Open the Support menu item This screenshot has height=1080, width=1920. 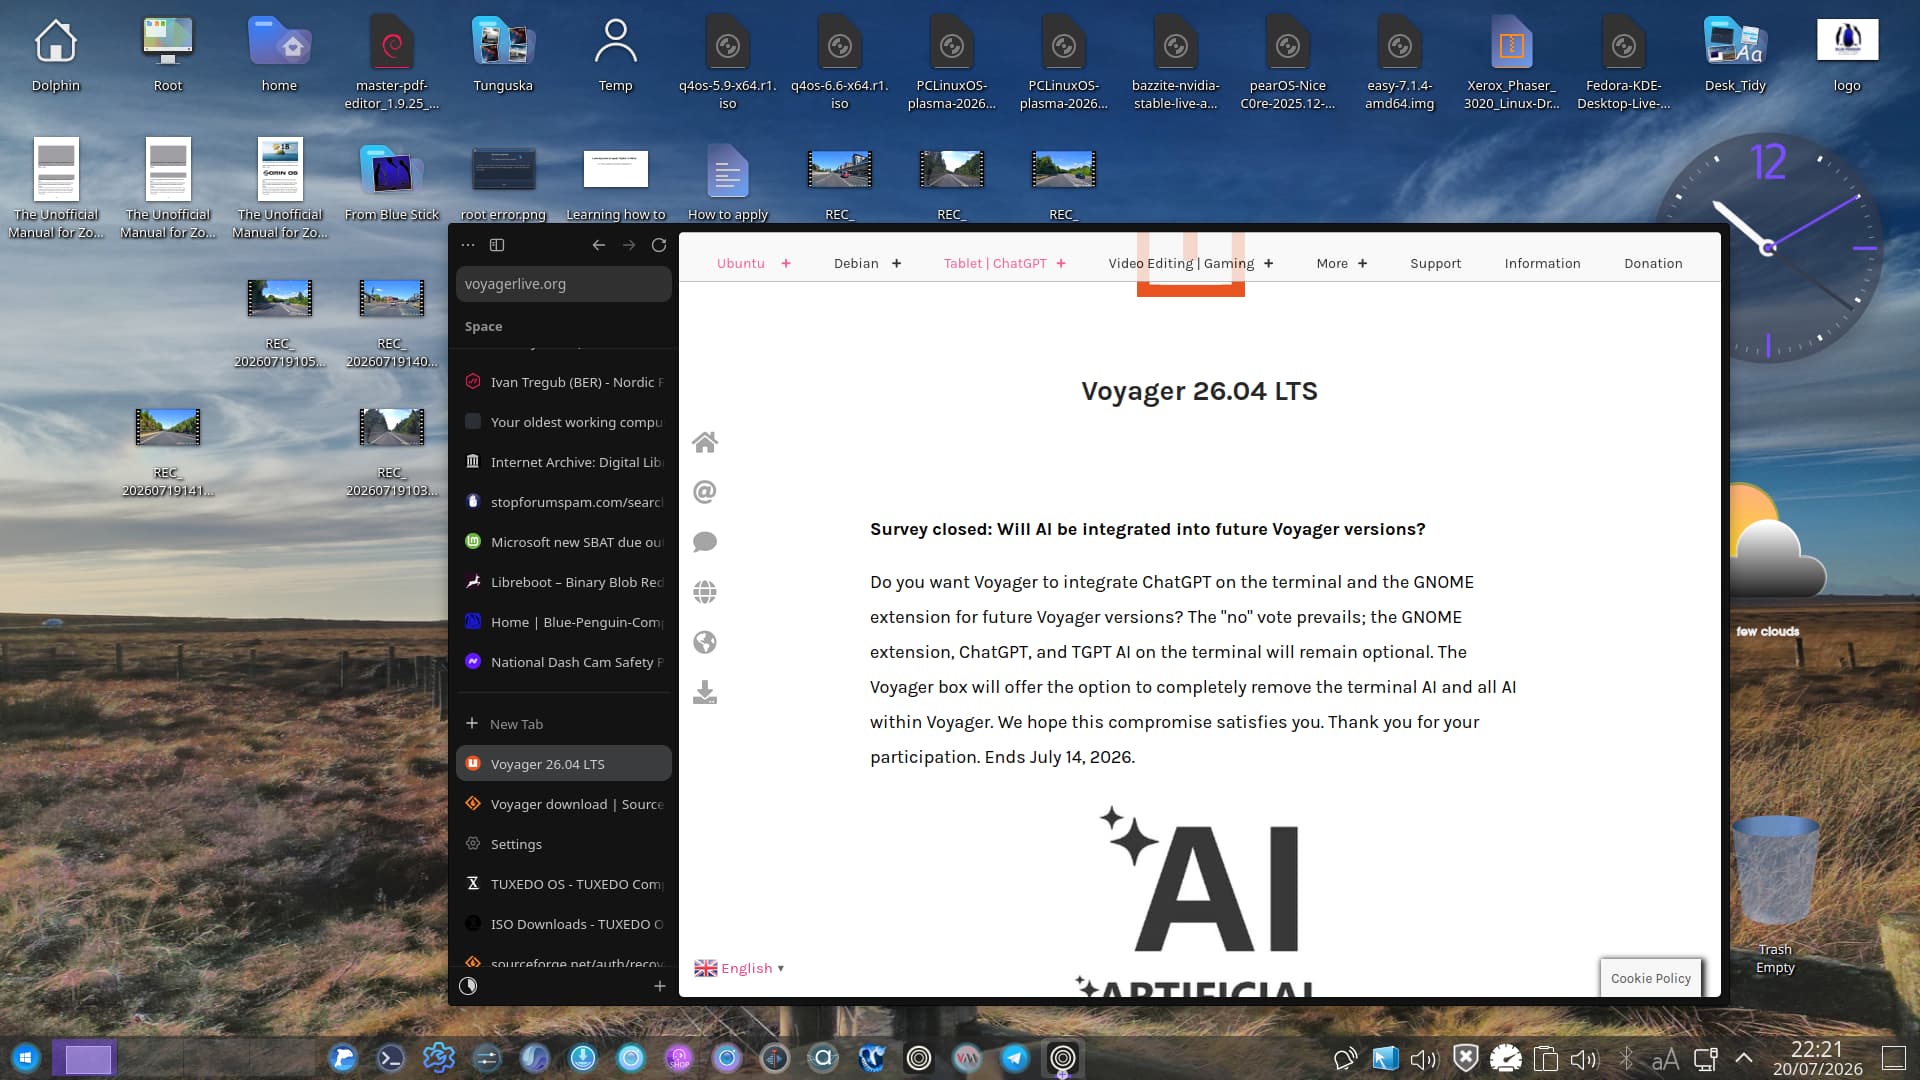pyautogui.click(x=1436, y=264)
